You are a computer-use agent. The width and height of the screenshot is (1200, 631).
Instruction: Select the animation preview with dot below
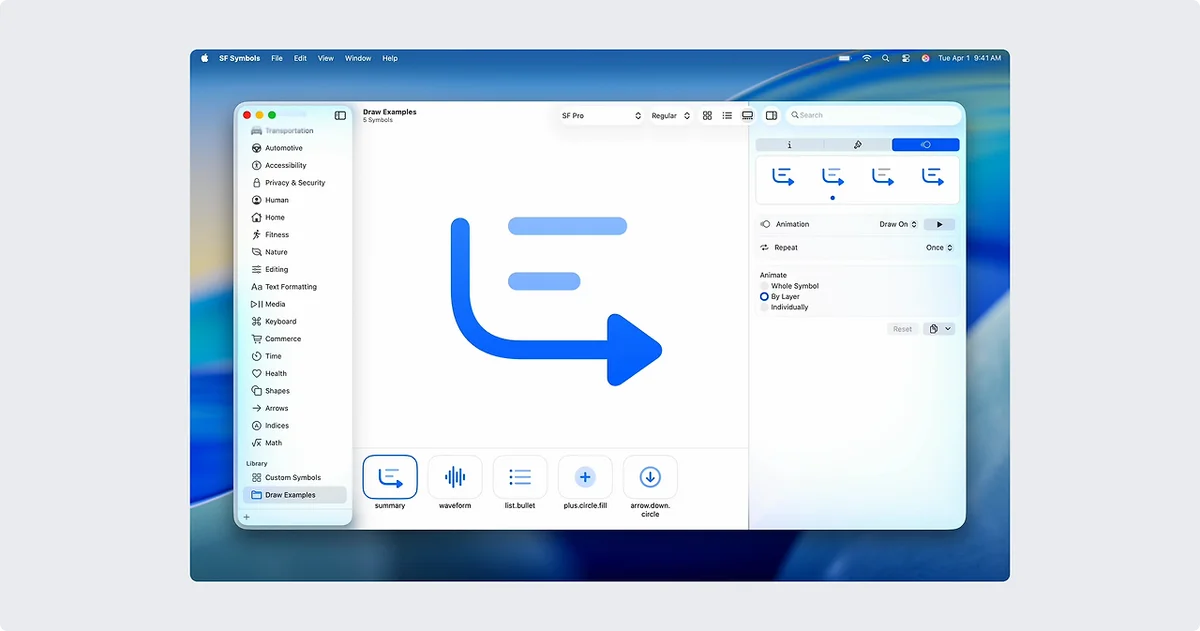(x=833, y=177)
